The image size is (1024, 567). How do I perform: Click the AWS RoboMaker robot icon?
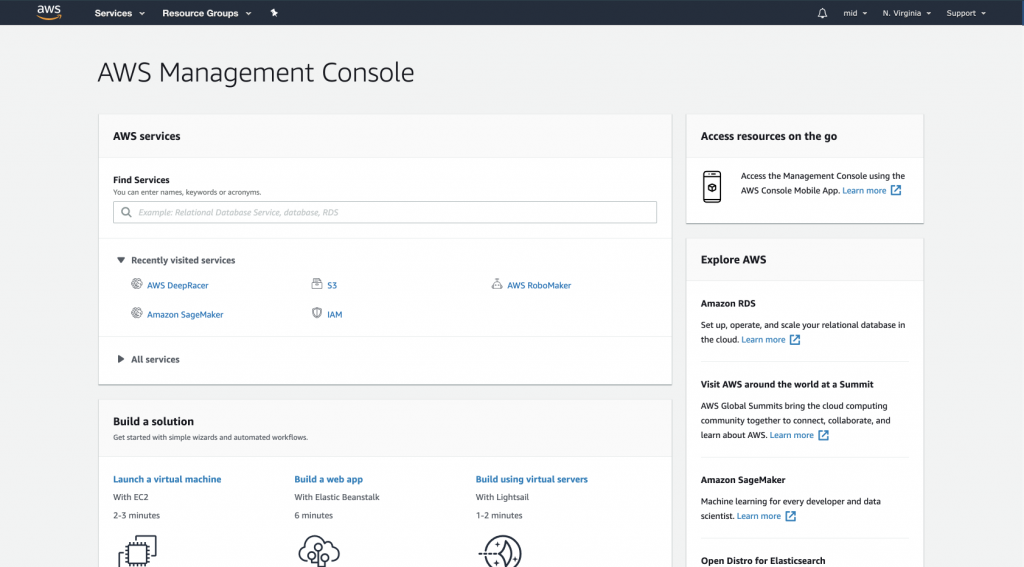[497, 284]
